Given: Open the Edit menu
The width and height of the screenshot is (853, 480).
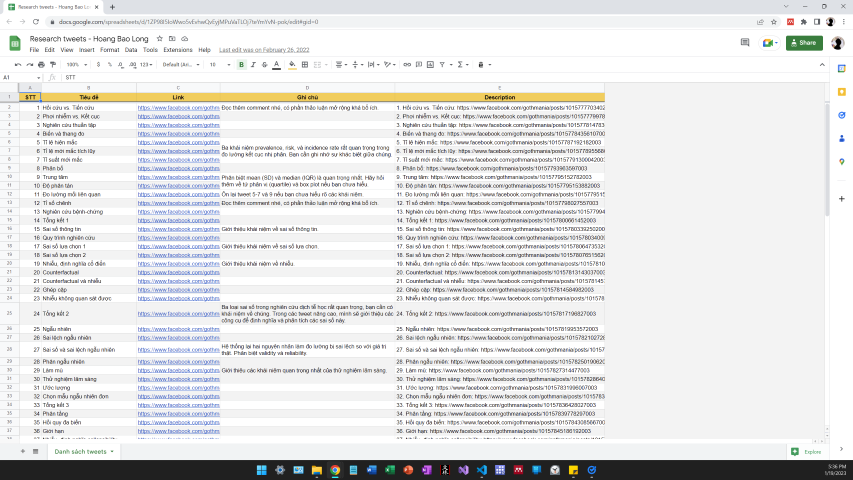Looking at the screenshot, I should pos(50,50).
